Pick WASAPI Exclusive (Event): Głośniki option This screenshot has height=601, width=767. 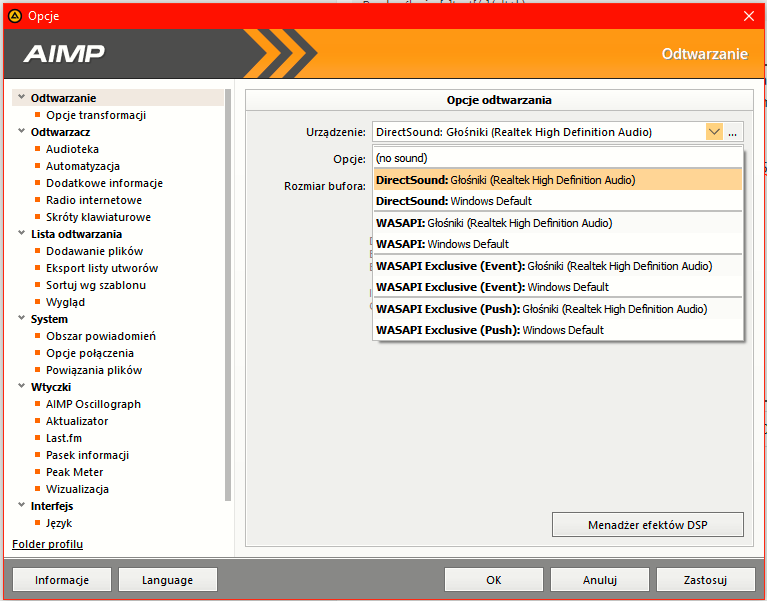tap(558, 266)
